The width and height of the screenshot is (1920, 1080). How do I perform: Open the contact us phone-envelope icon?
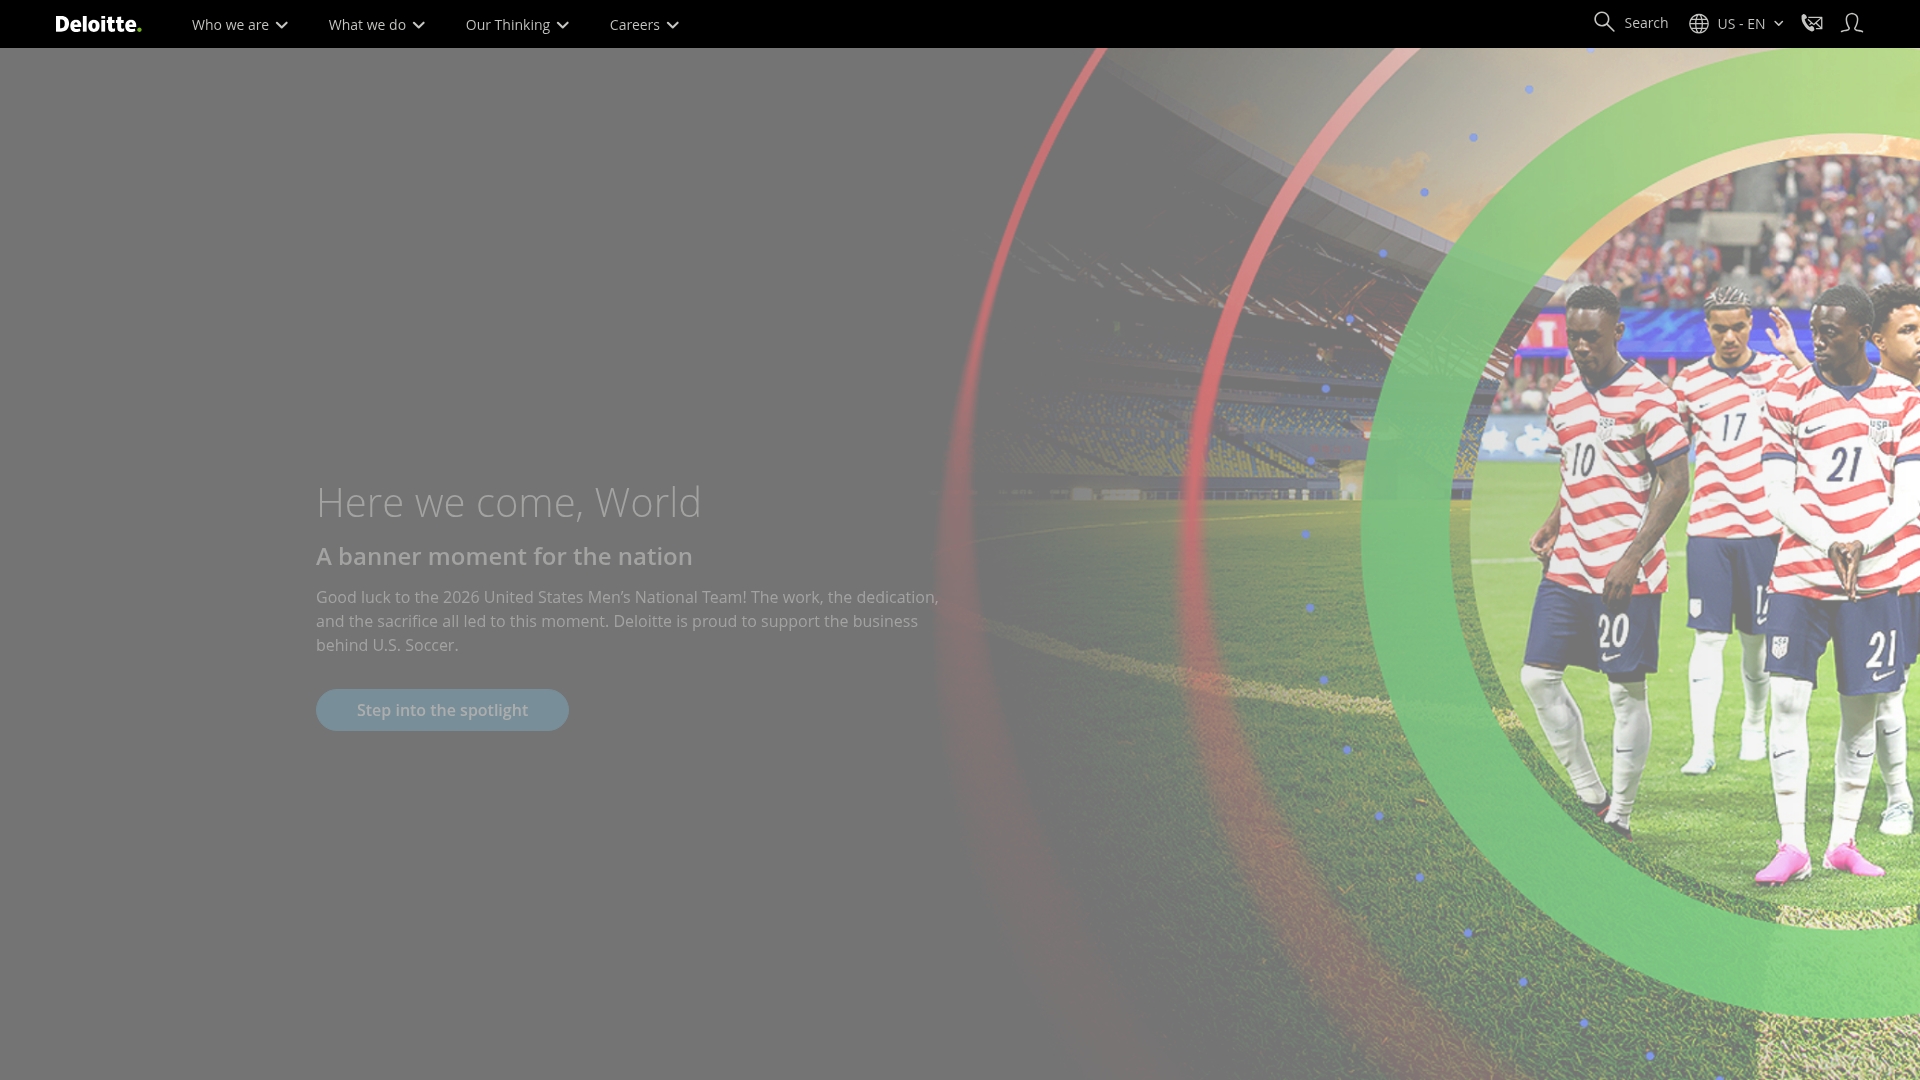tap(1812, 23)
